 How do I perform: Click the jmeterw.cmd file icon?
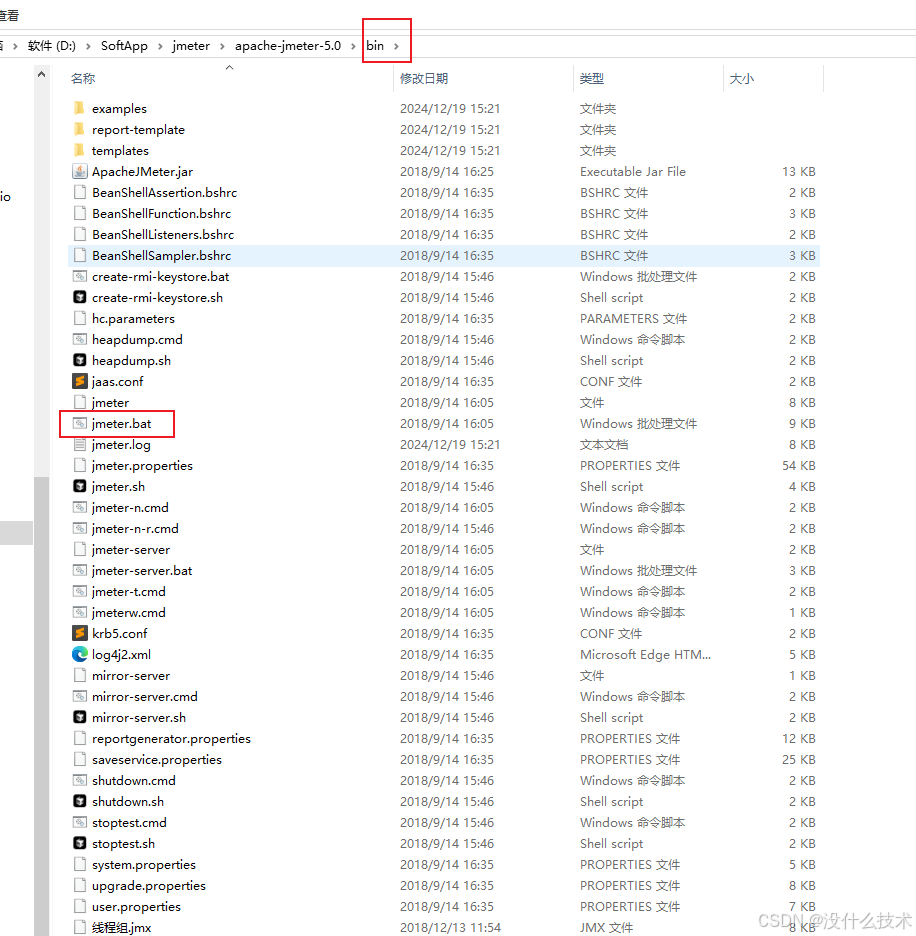[79, 612]
